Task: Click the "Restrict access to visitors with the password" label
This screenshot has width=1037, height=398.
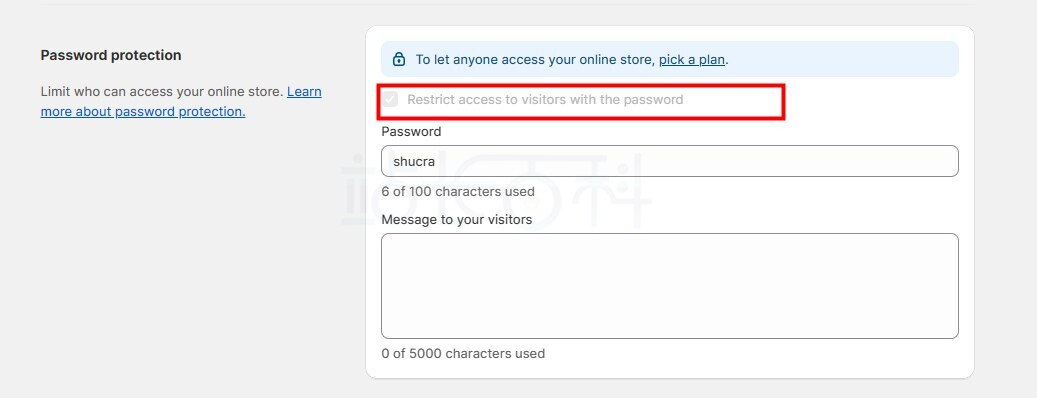Action: (545, 100)
